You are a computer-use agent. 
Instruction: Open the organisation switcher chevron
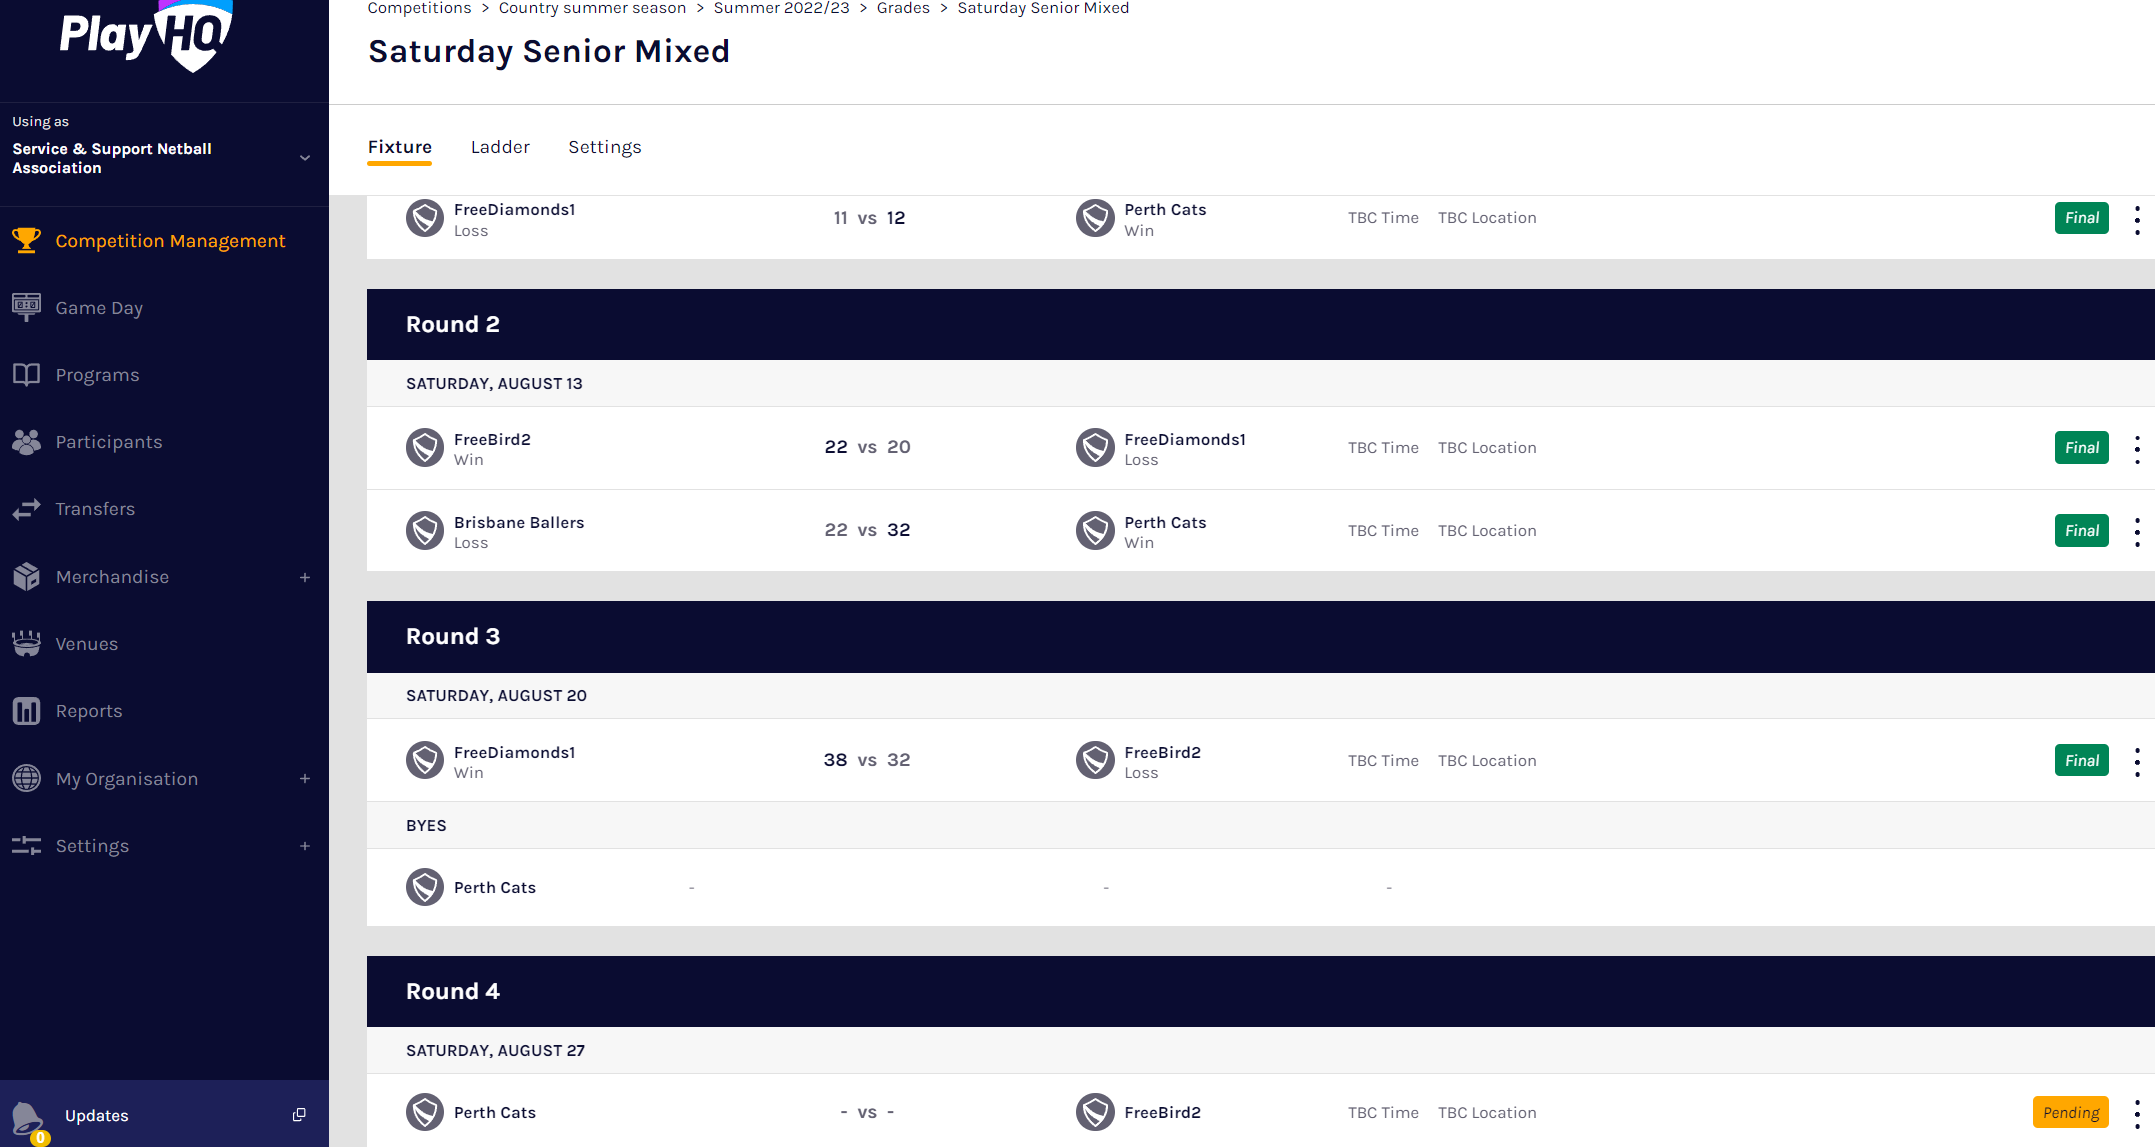coord(305,158)
